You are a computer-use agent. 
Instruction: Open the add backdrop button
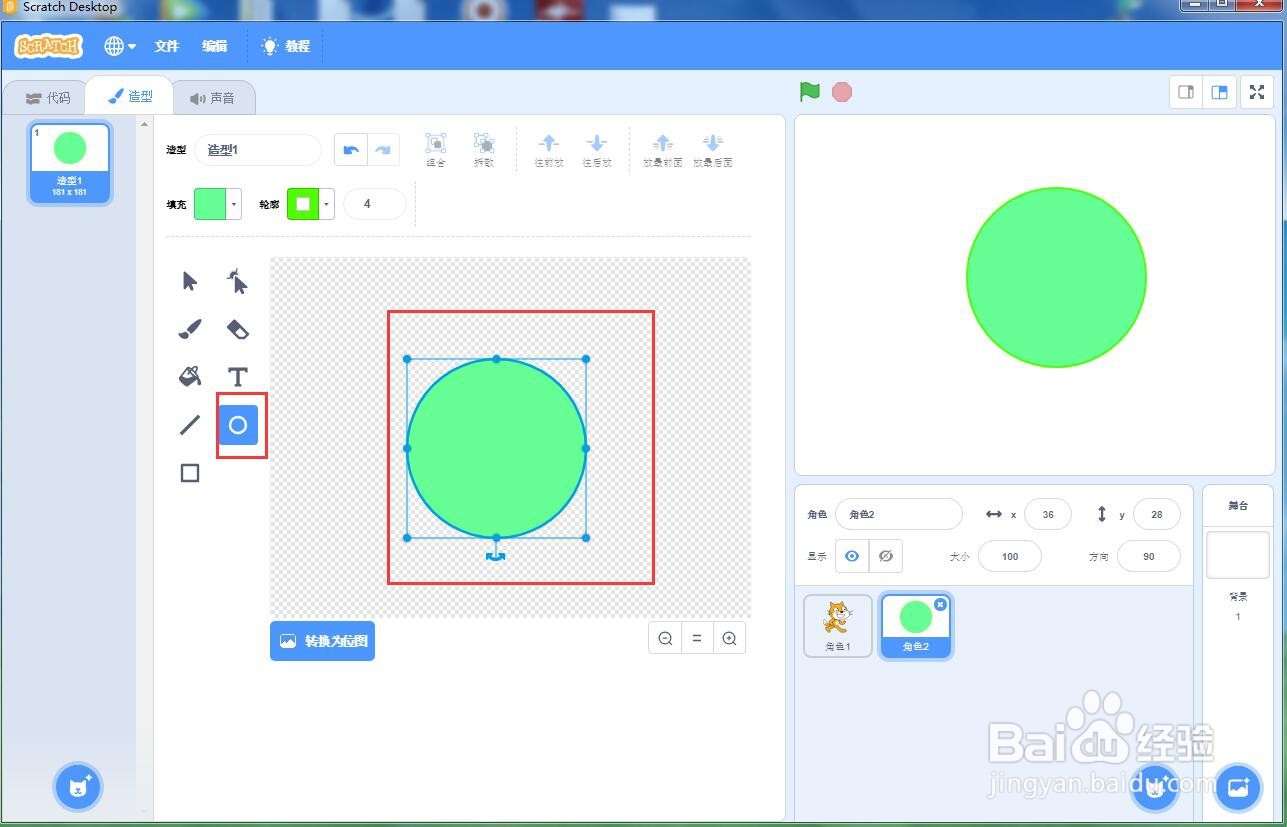(x=1238, y=787)
